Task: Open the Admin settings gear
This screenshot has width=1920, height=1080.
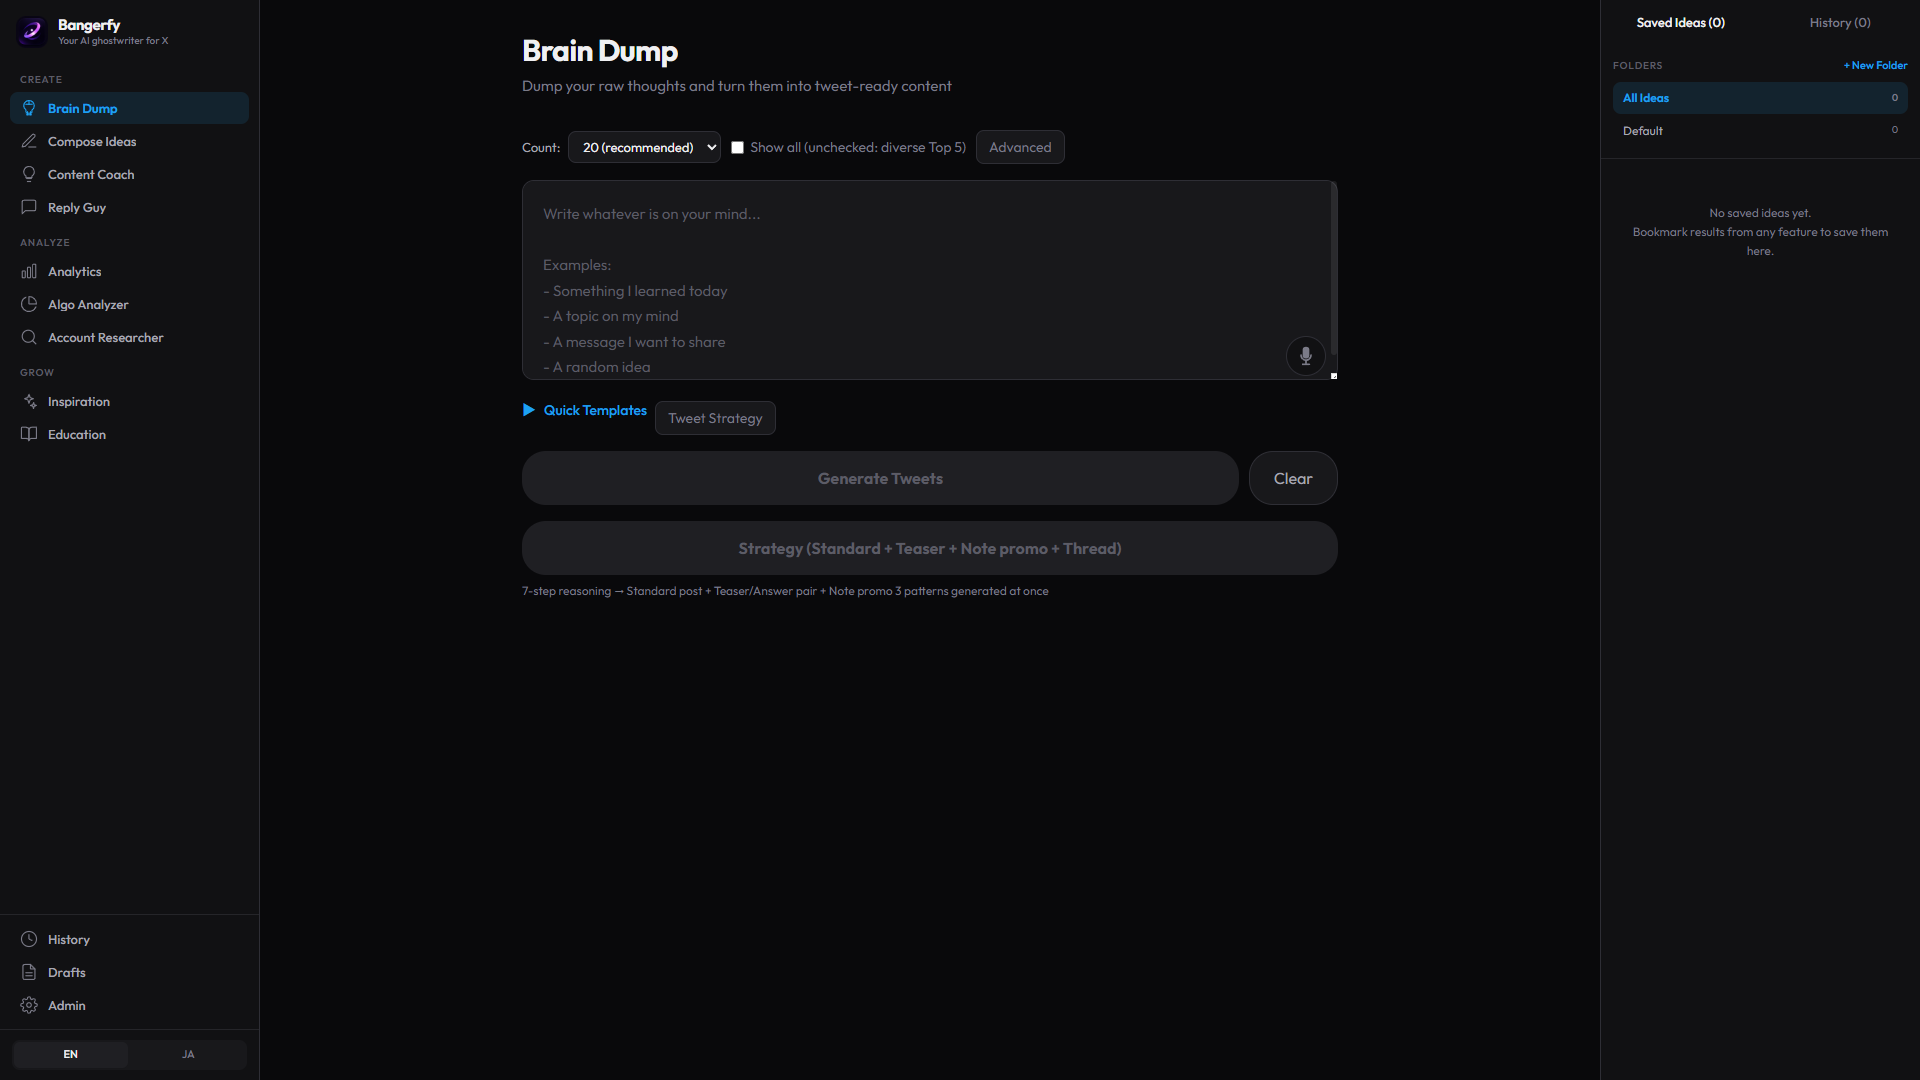Action: click(x=28, y=1005)
